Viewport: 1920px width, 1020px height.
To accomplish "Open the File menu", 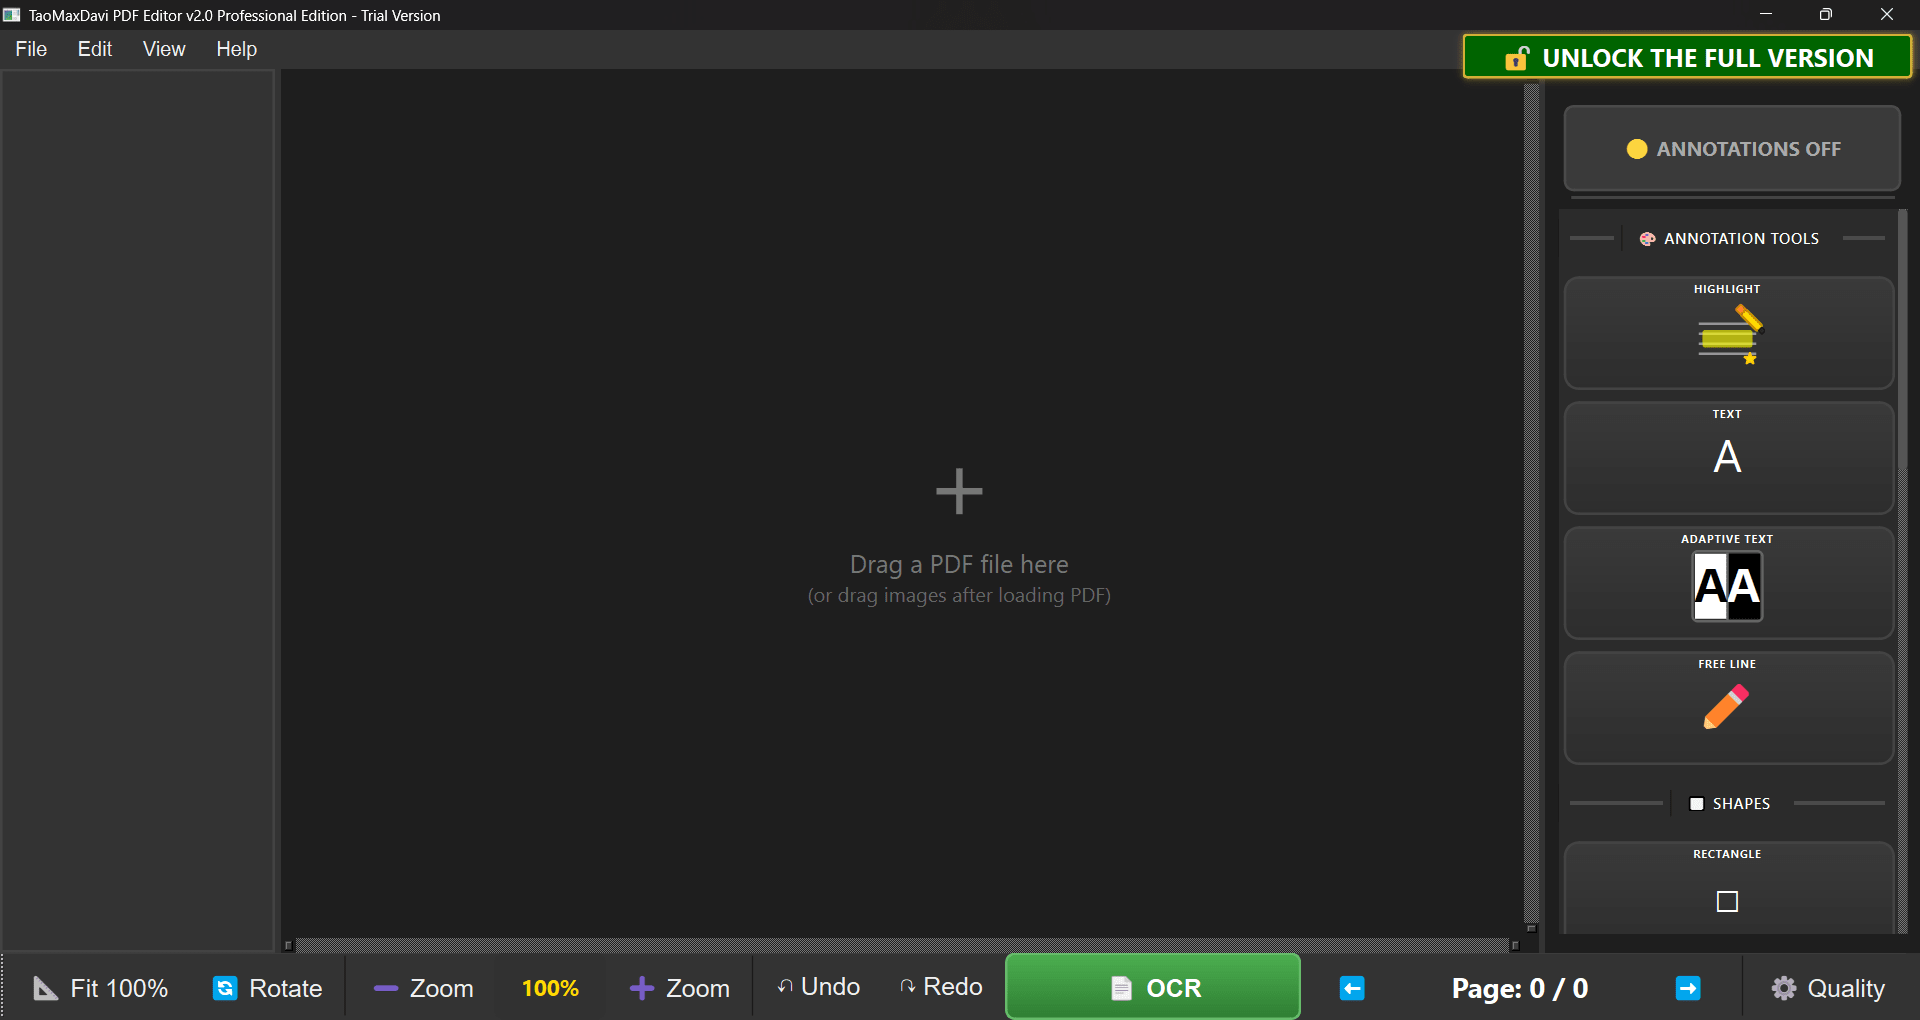I will click(31, 49).
